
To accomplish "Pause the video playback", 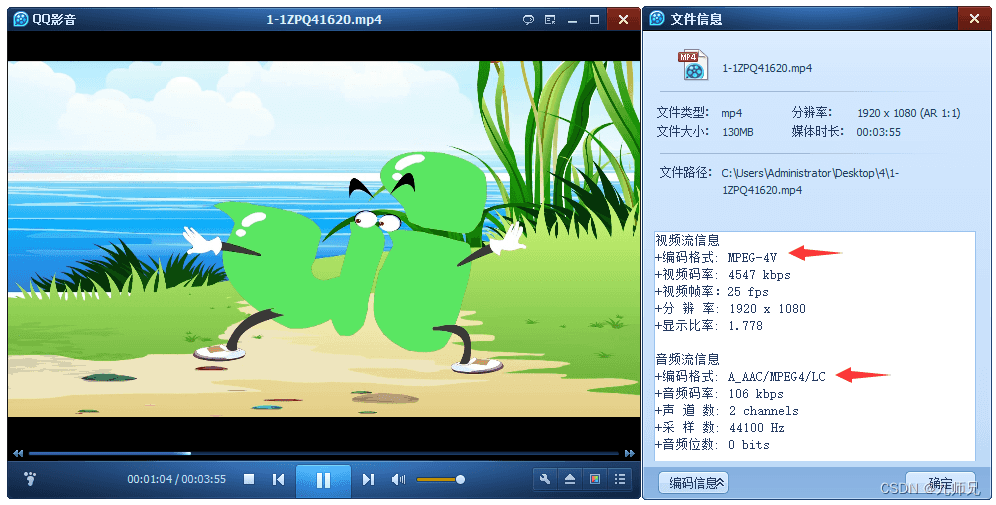I will click(323, 480).
